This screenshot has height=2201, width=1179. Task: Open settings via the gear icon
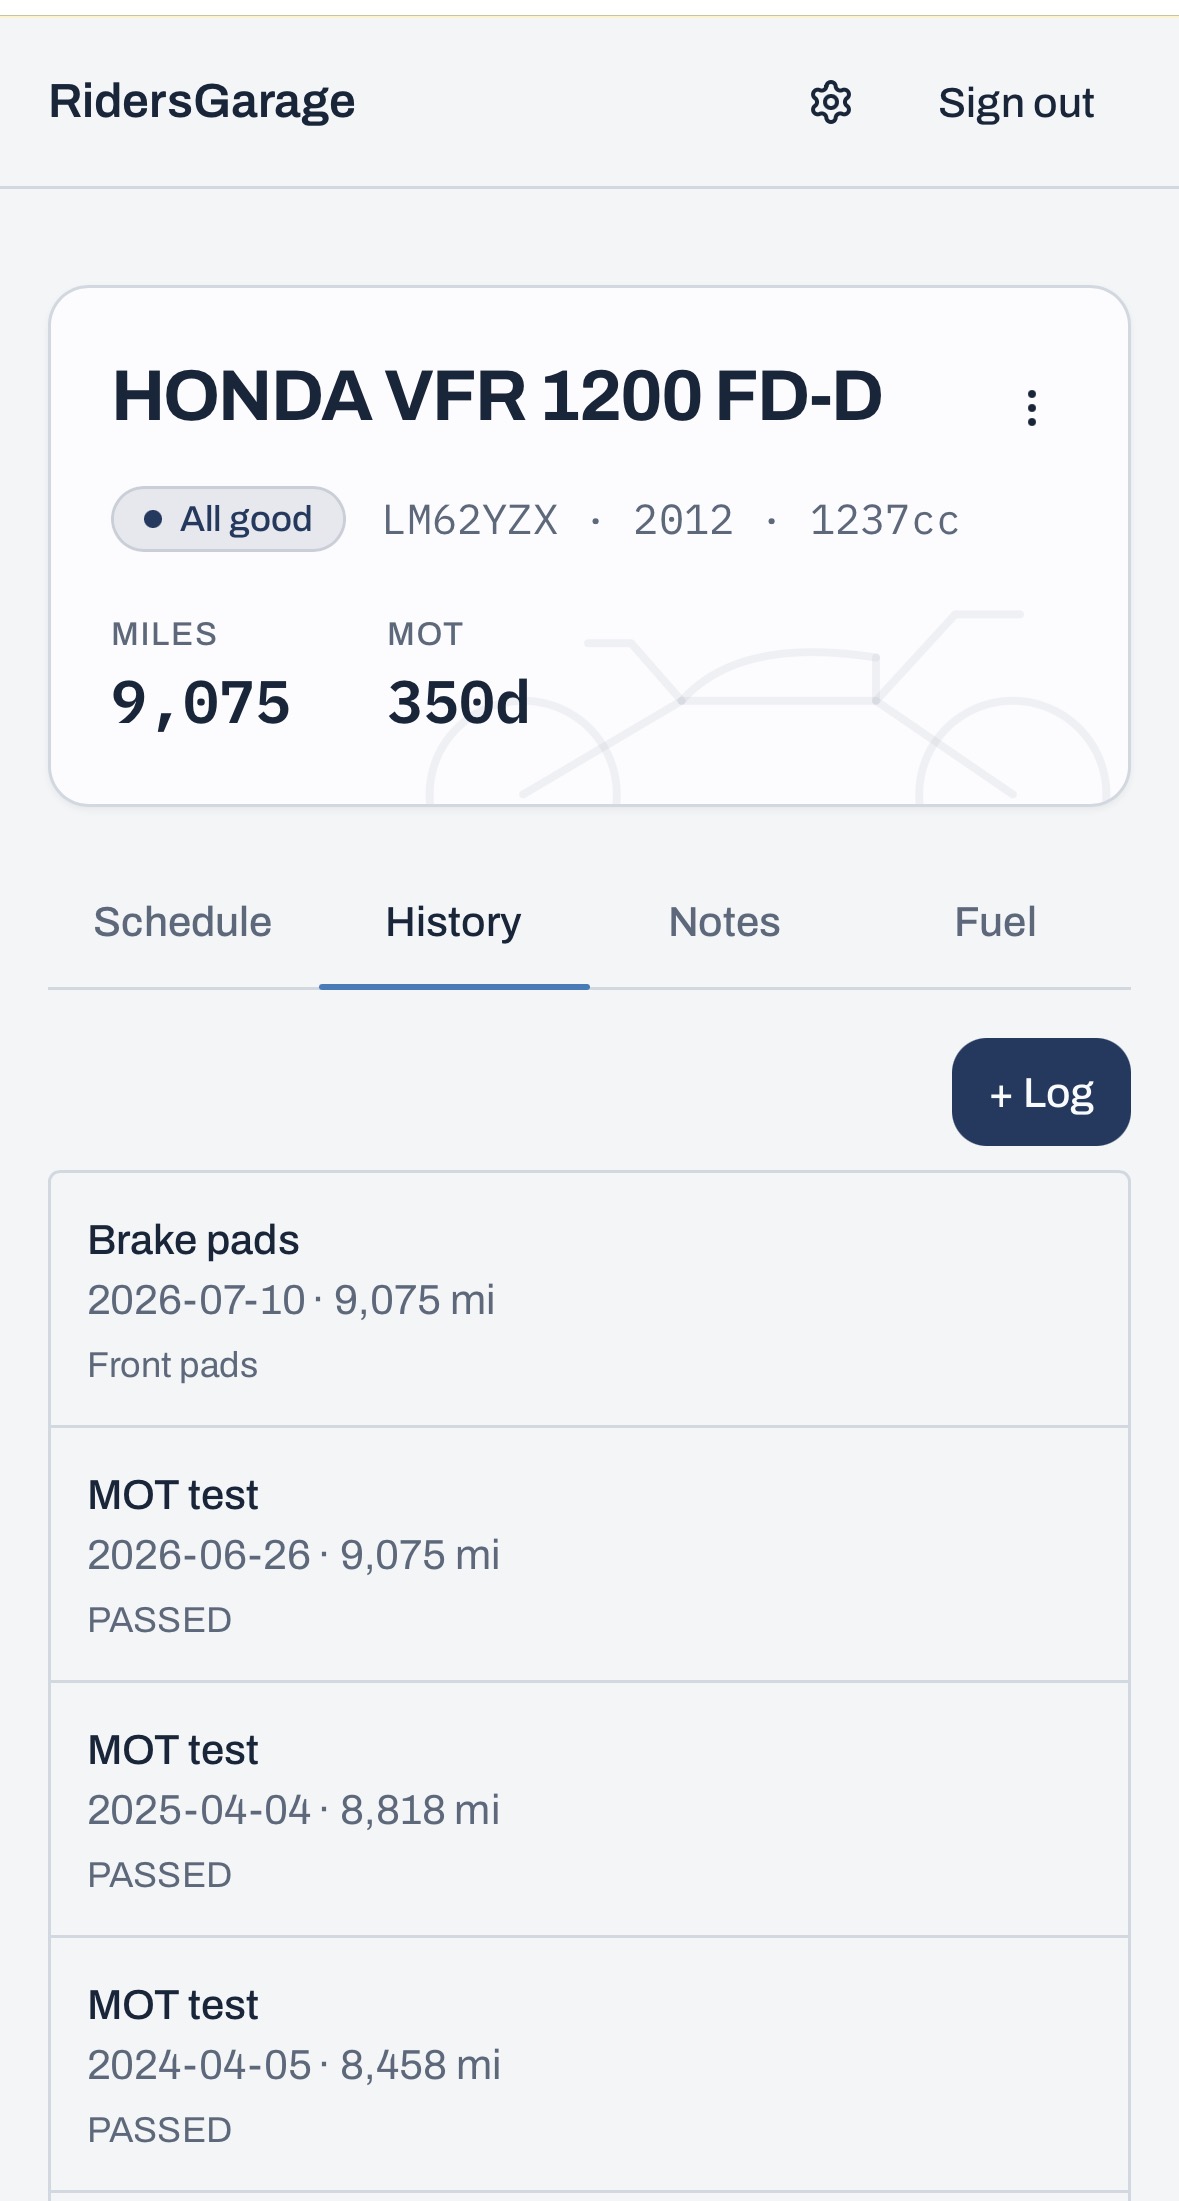coord(830,102)
